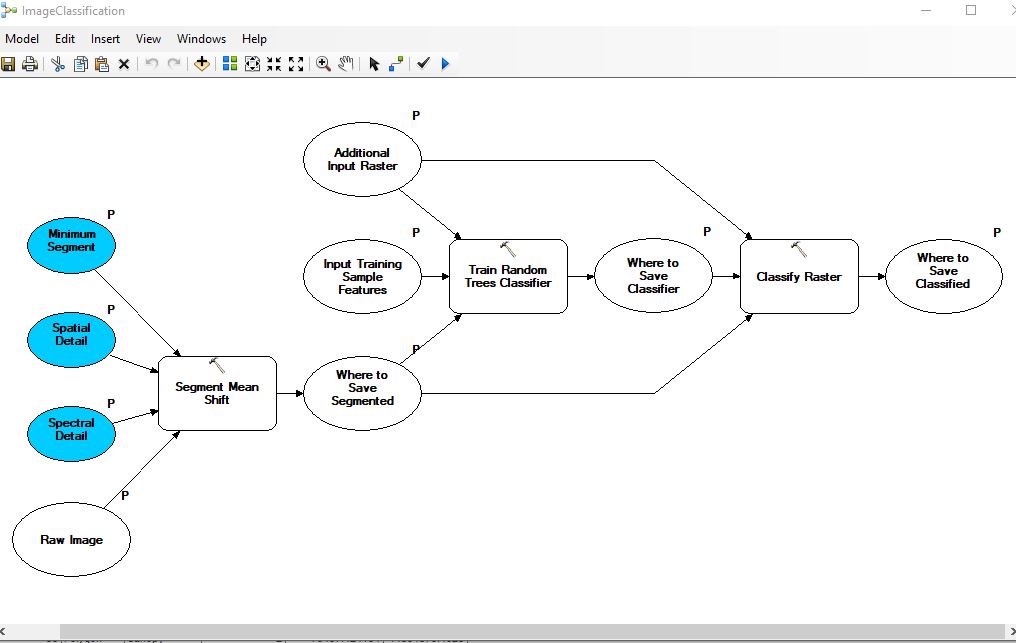Maximize the ImageClassification window
This screenshot has height=643, width=1016.
tap(971, 10)
